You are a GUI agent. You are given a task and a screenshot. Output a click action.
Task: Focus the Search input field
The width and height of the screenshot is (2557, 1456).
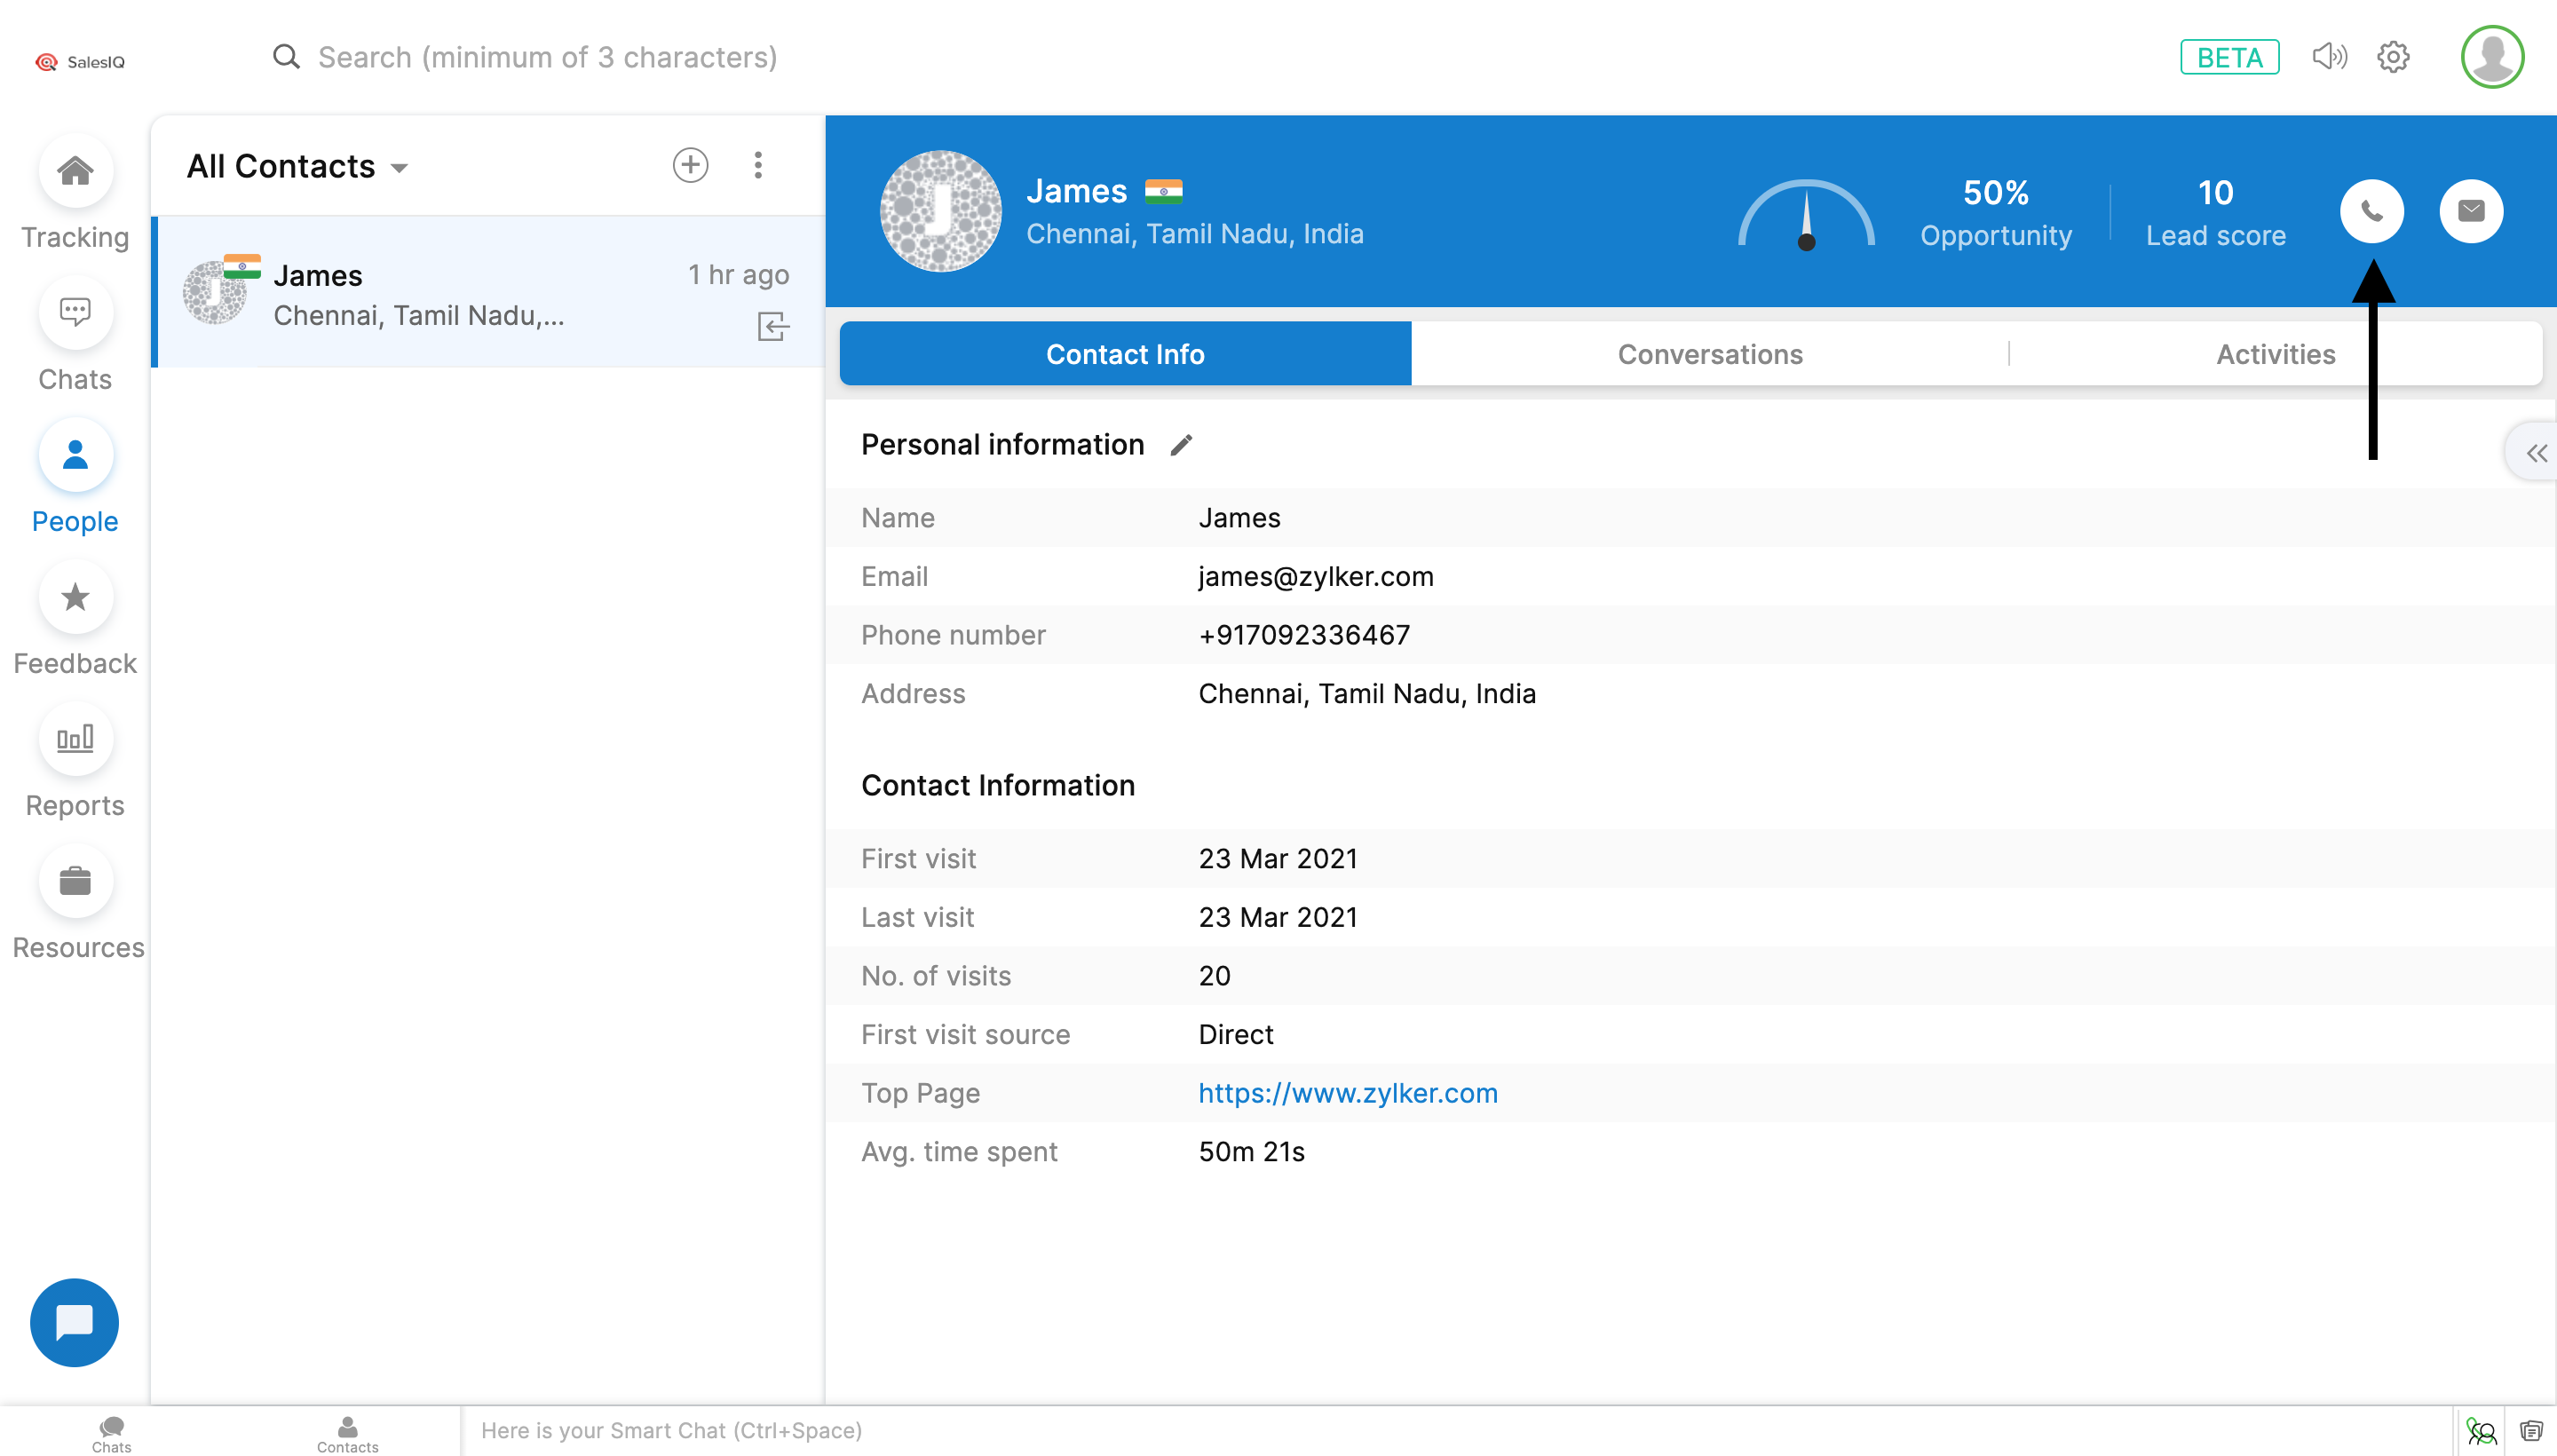click(548, 57)
